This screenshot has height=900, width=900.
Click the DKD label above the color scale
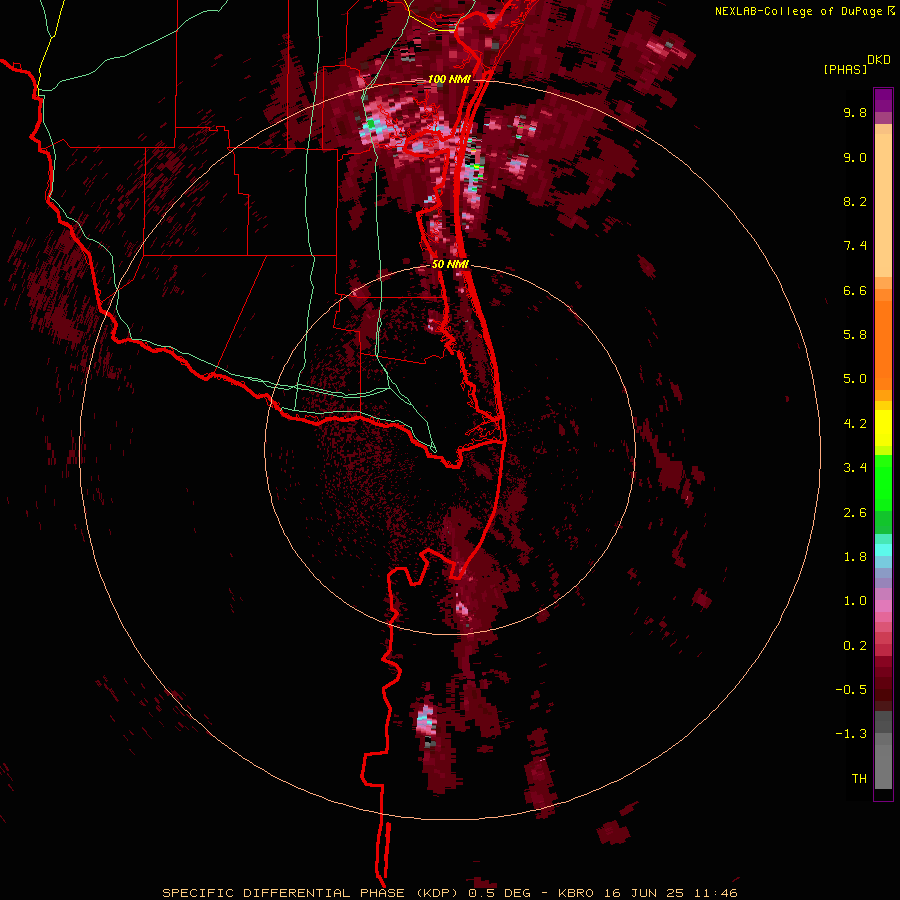tap(879, 60)
